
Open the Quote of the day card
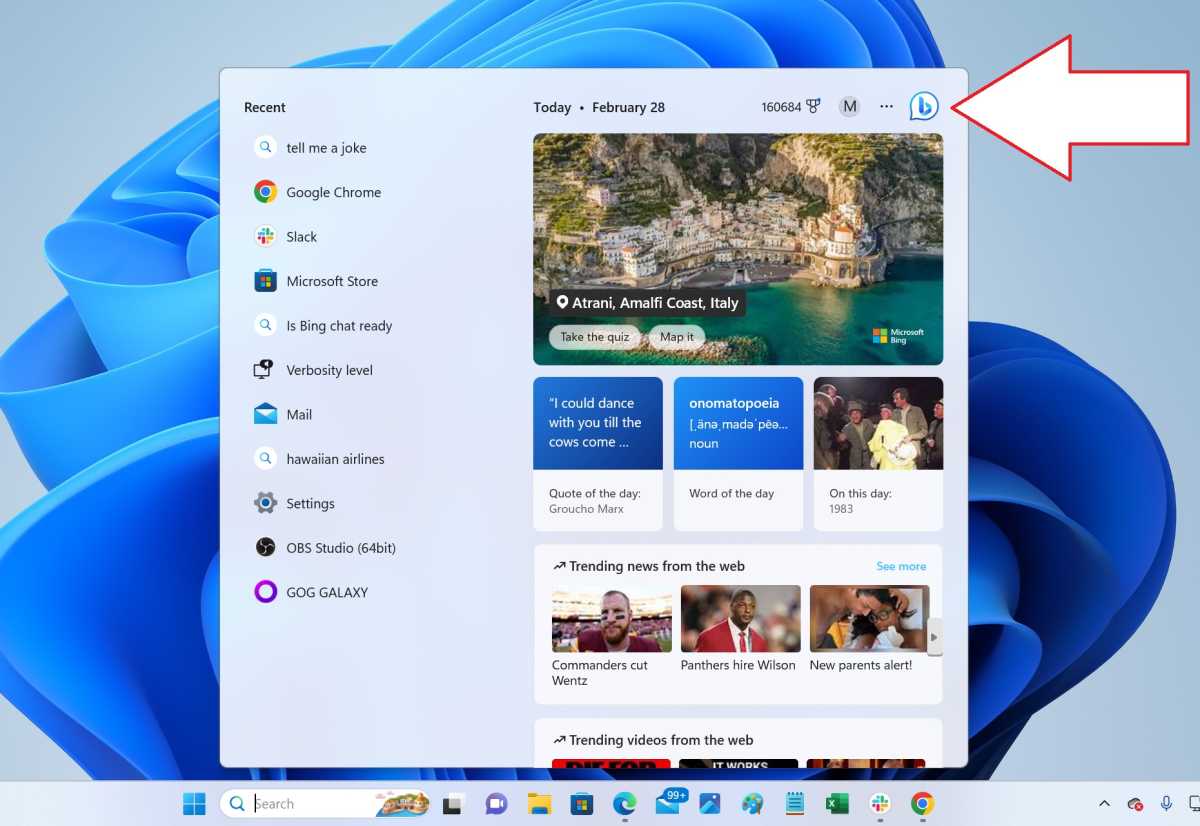597,453
